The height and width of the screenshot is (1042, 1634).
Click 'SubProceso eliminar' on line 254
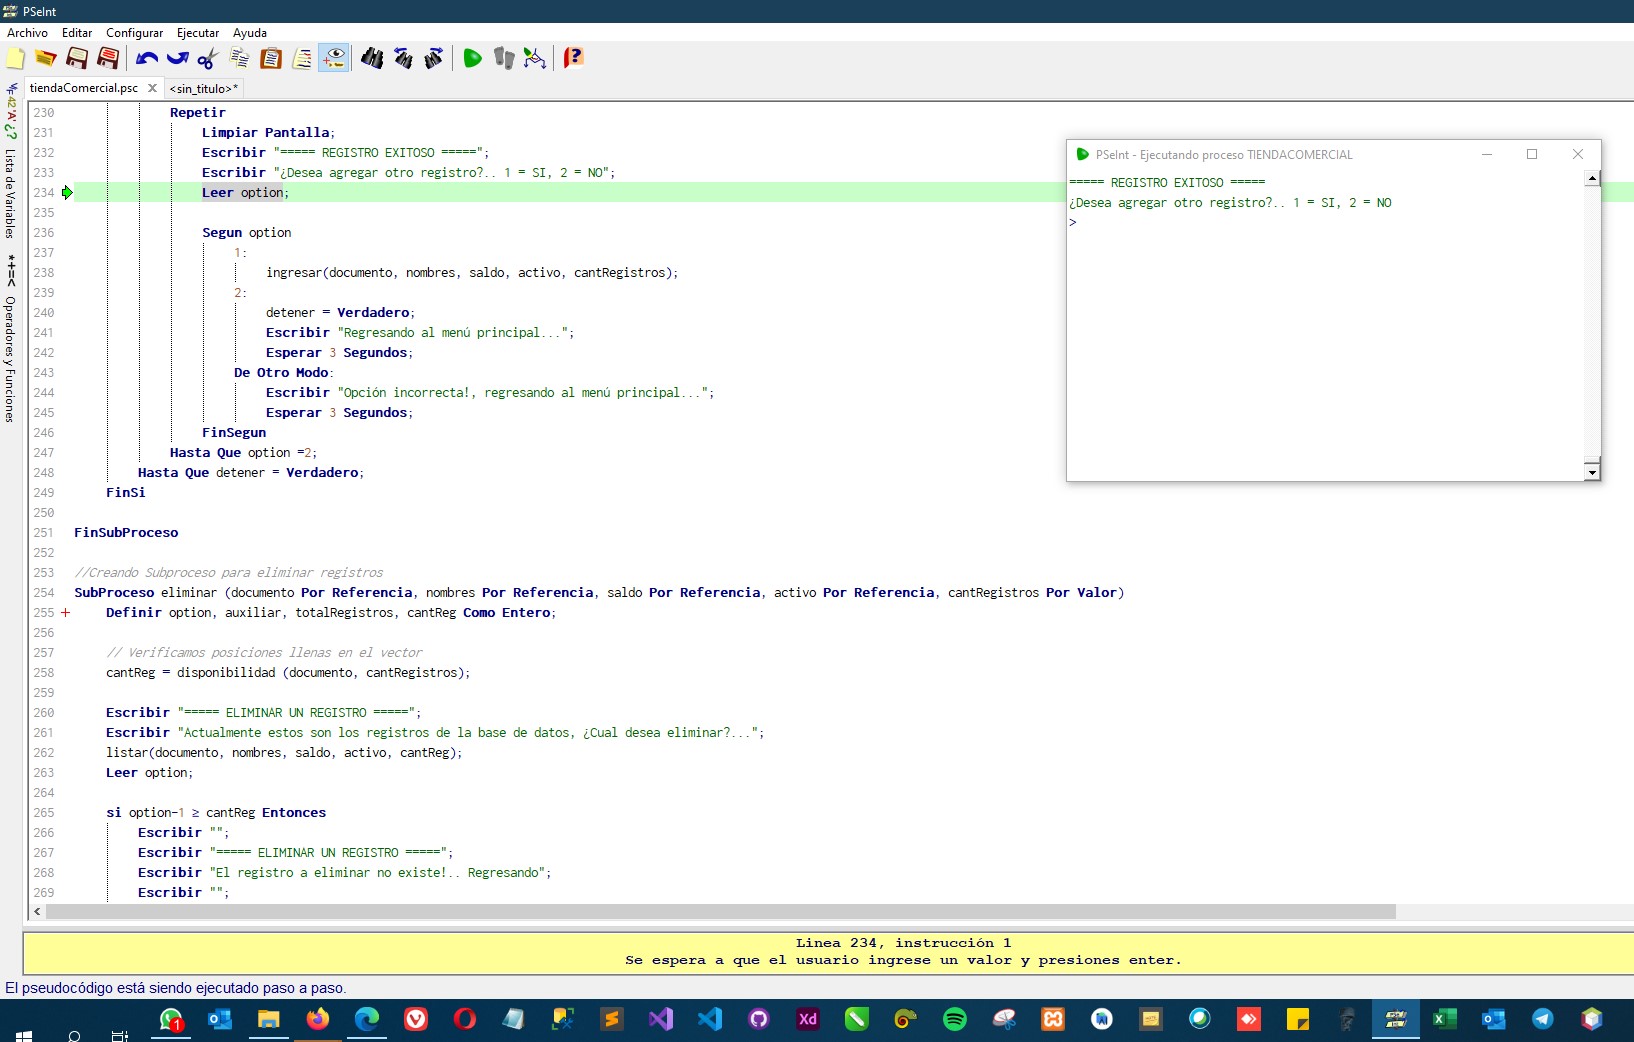click(145, 592)
